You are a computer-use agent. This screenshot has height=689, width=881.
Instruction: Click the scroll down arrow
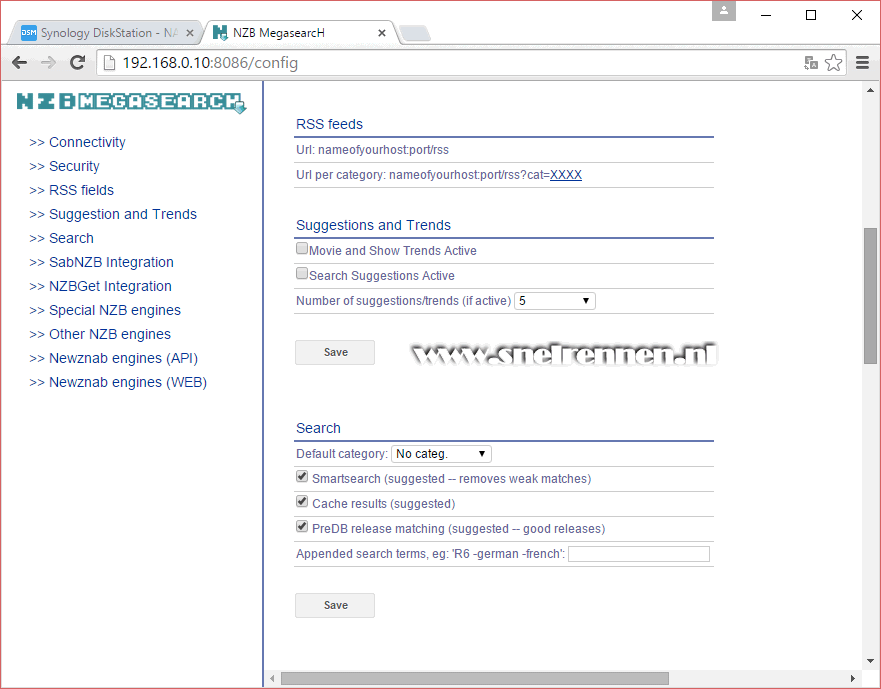pos(870,661)
